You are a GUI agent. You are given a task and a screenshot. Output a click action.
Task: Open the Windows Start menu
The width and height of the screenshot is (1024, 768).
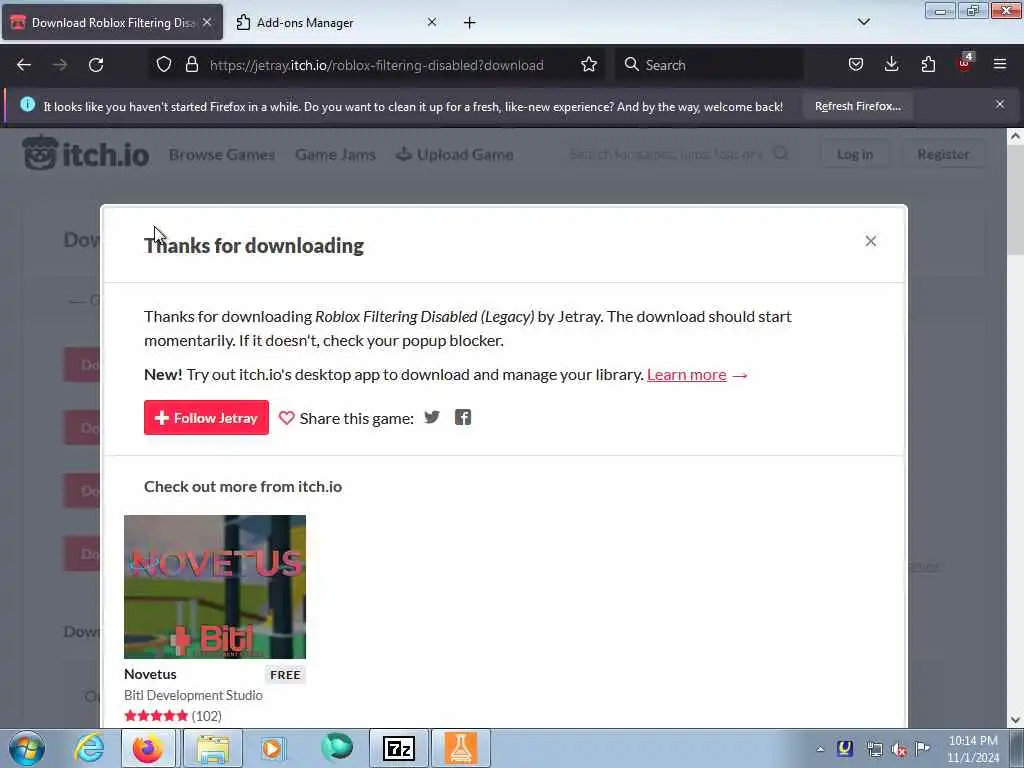(27, 748)
